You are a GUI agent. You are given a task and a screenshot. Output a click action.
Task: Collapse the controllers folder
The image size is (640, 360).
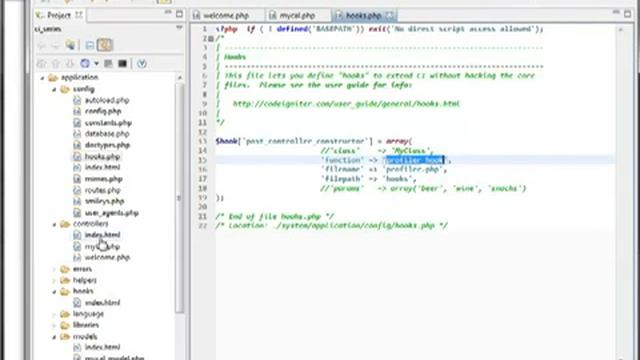pyautogui.click(x=54, y=224)
